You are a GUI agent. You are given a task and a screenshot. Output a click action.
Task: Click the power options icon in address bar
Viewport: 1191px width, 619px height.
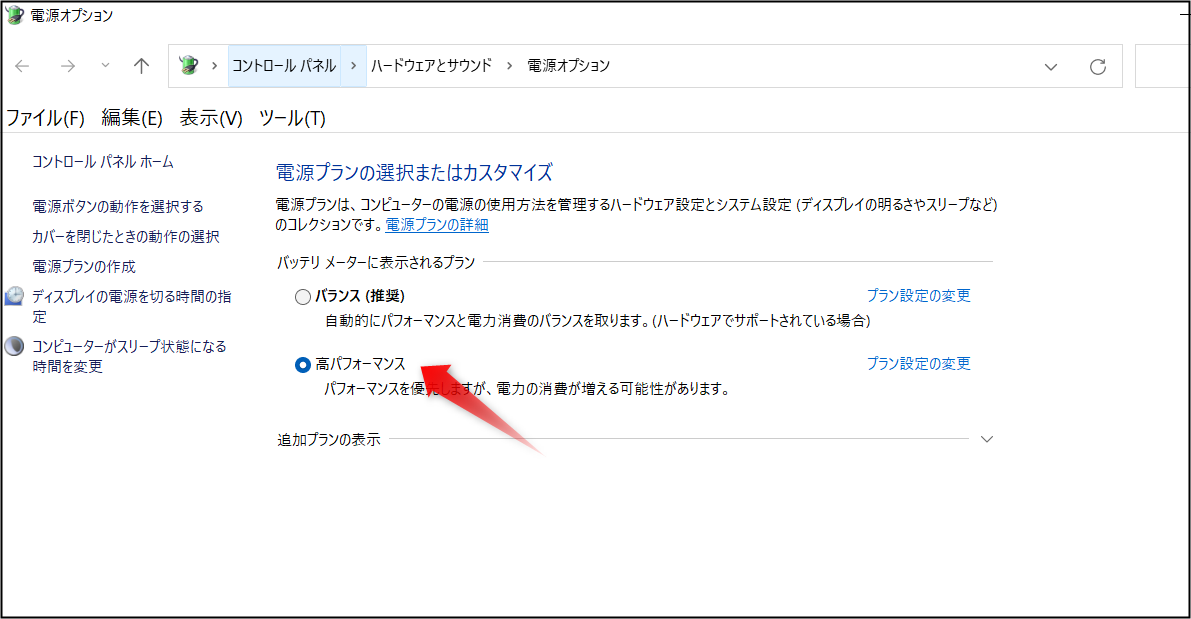click(x=189, y=64)
